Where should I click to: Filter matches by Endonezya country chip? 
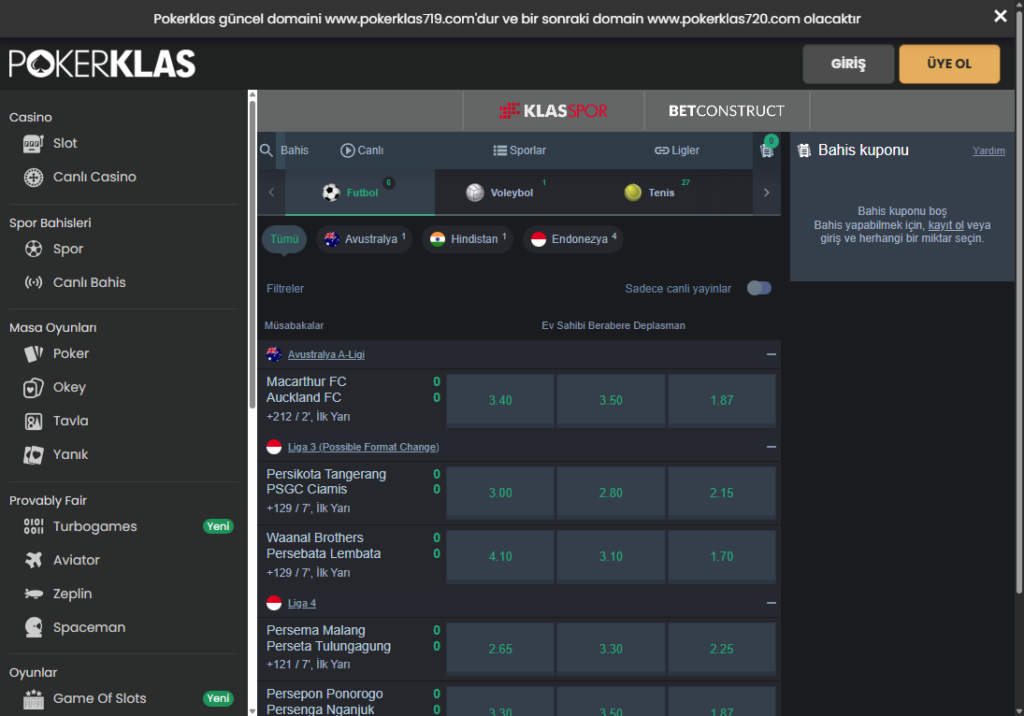coord(571,239)
